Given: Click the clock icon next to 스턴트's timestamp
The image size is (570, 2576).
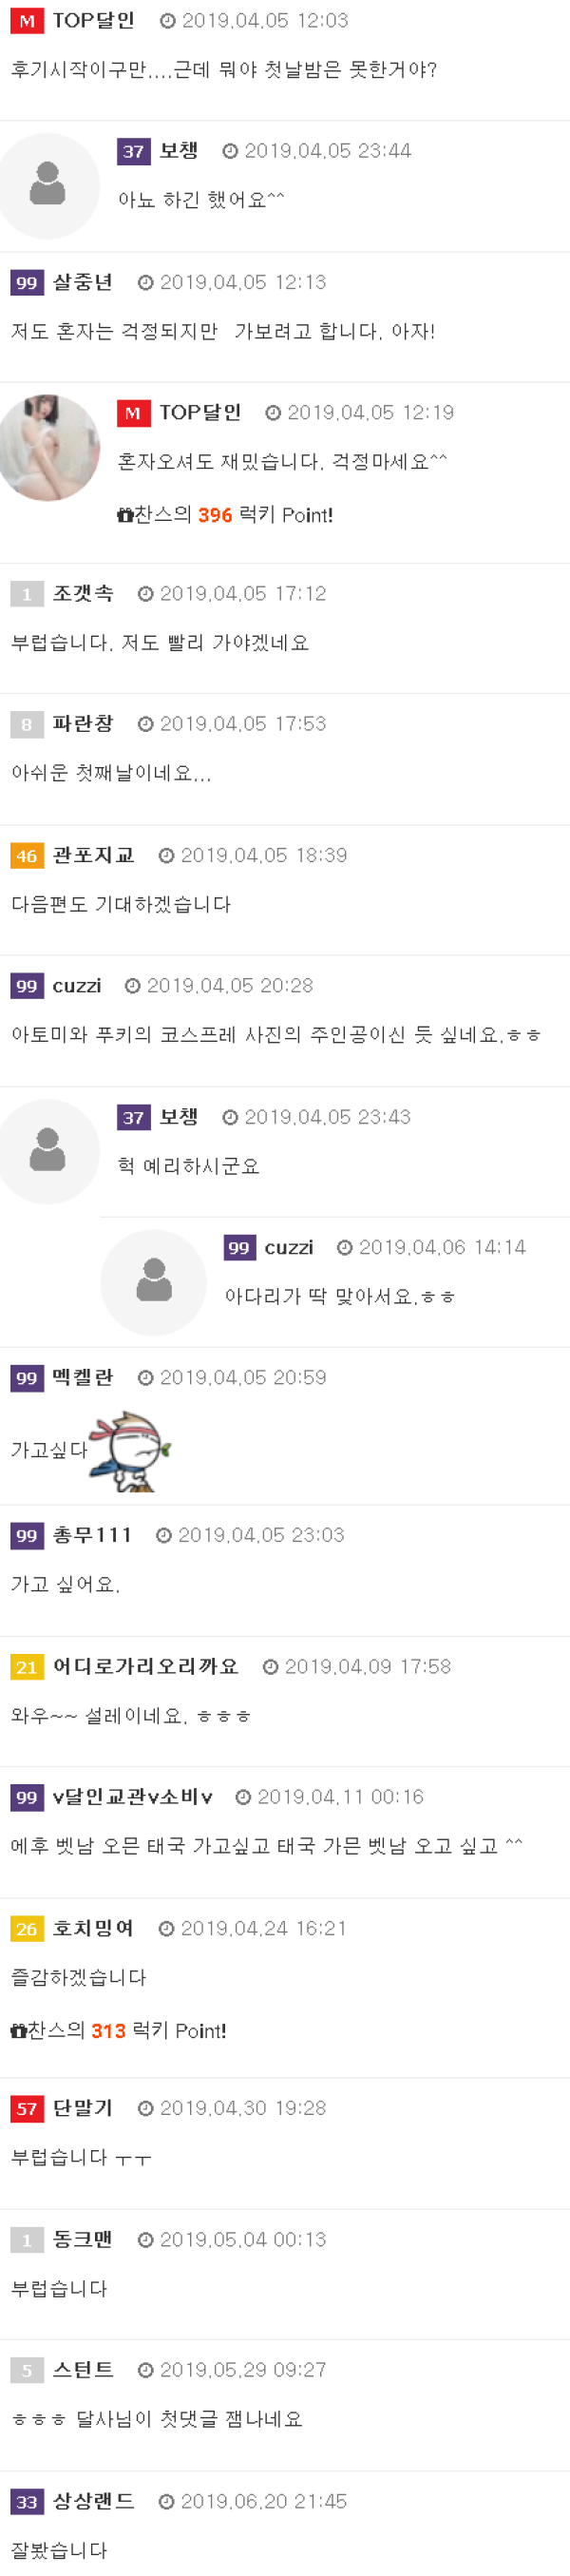Looking at the screenshot, I should [145, 2370].
